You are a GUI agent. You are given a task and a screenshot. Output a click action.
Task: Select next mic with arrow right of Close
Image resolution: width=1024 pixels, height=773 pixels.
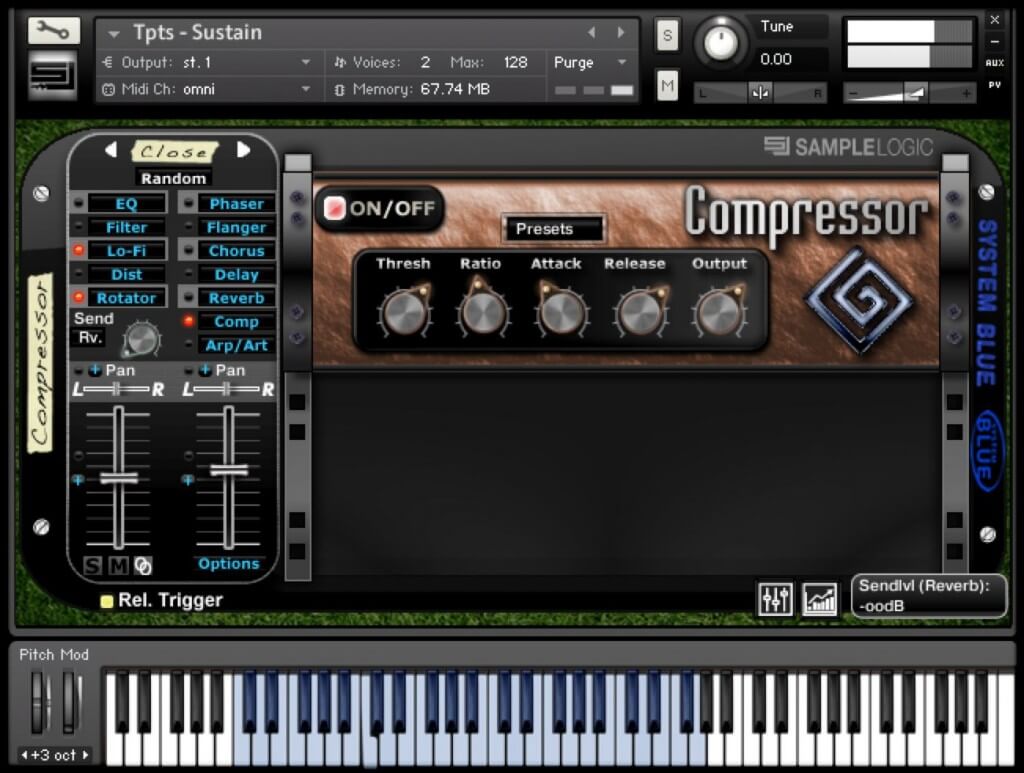tap(243, 150)
